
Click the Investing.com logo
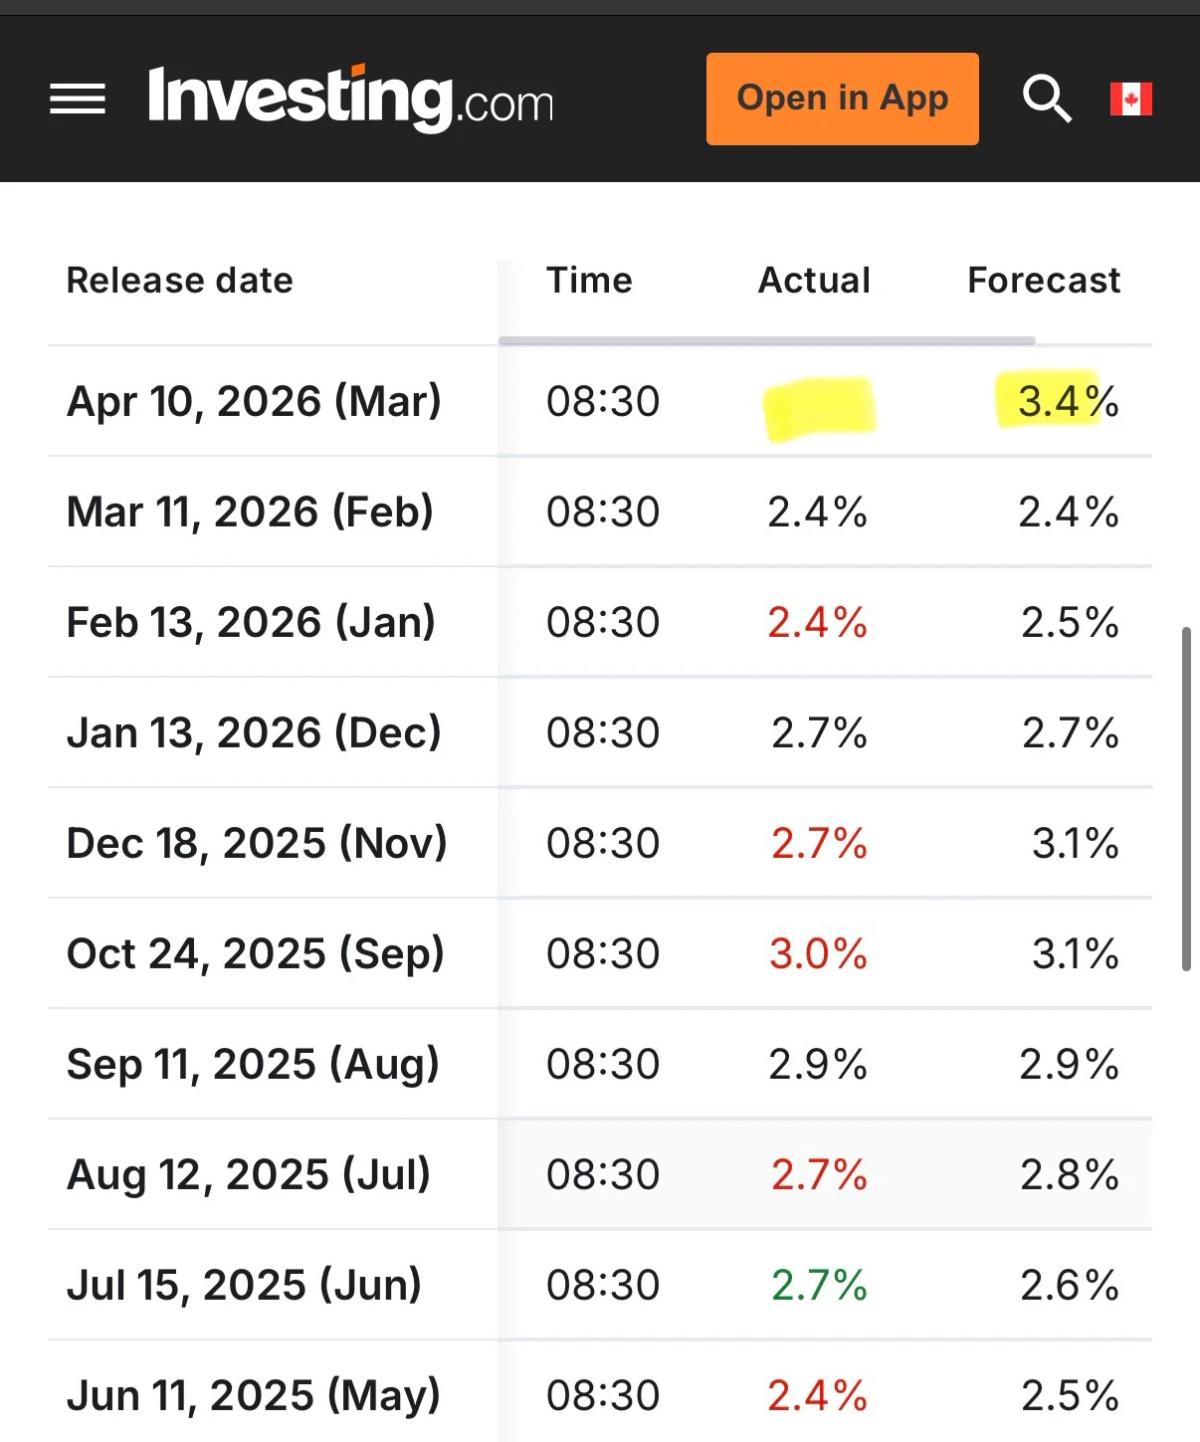350,99
